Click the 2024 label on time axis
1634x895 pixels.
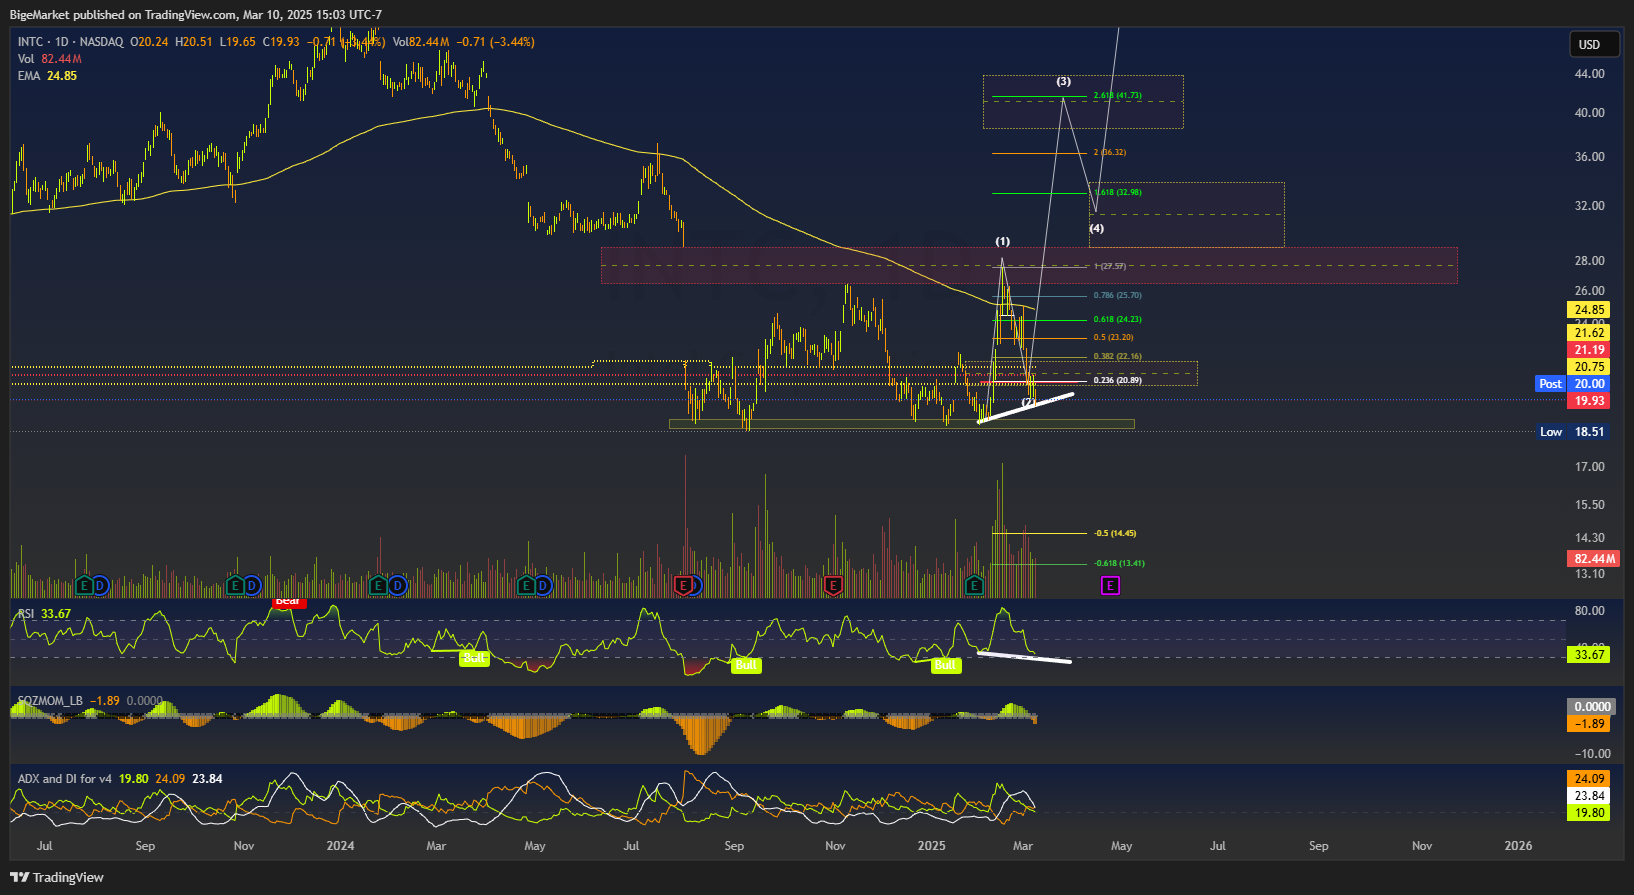[340, 846]
